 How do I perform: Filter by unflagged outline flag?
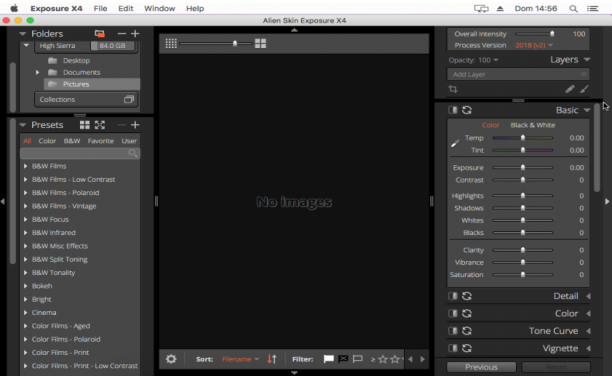358,359
